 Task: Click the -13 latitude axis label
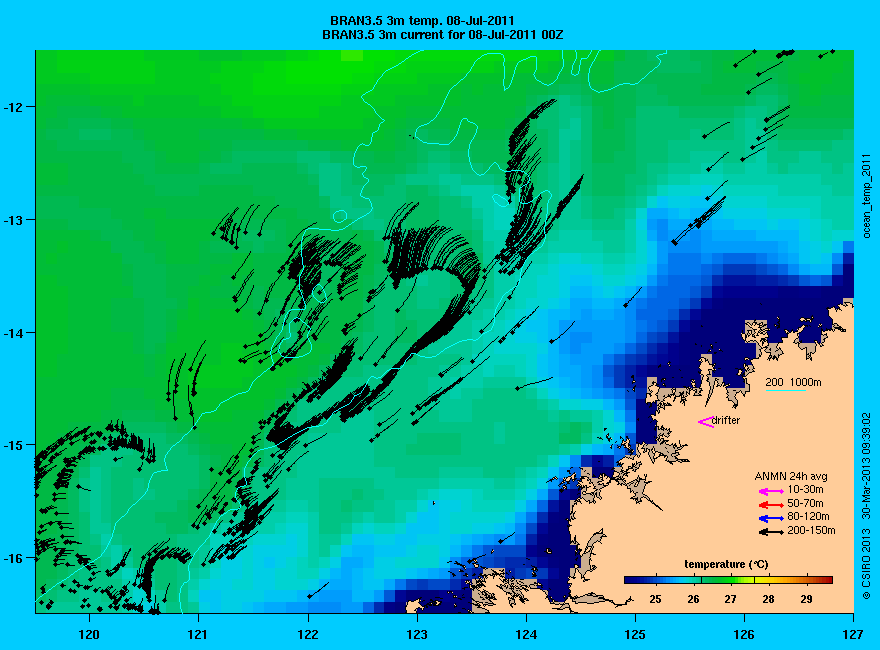coord(12,219)
